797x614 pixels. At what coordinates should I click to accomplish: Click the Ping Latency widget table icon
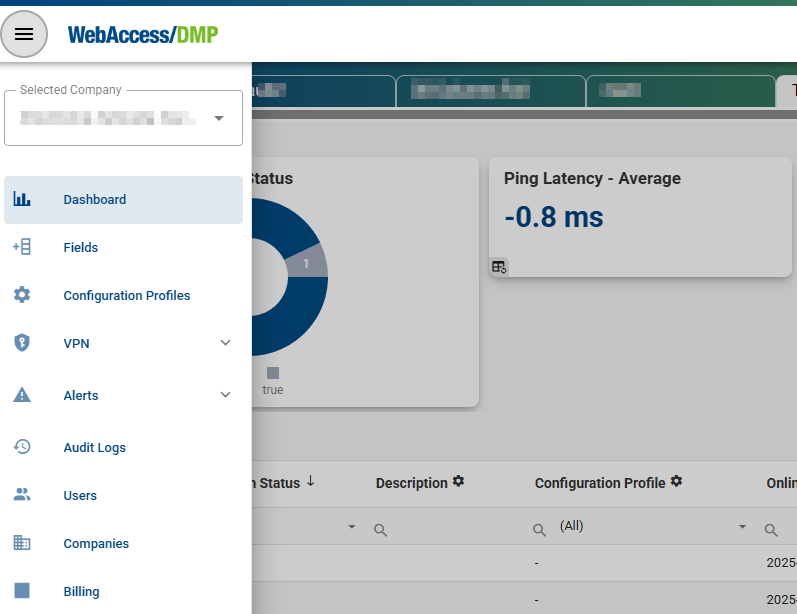499,266
